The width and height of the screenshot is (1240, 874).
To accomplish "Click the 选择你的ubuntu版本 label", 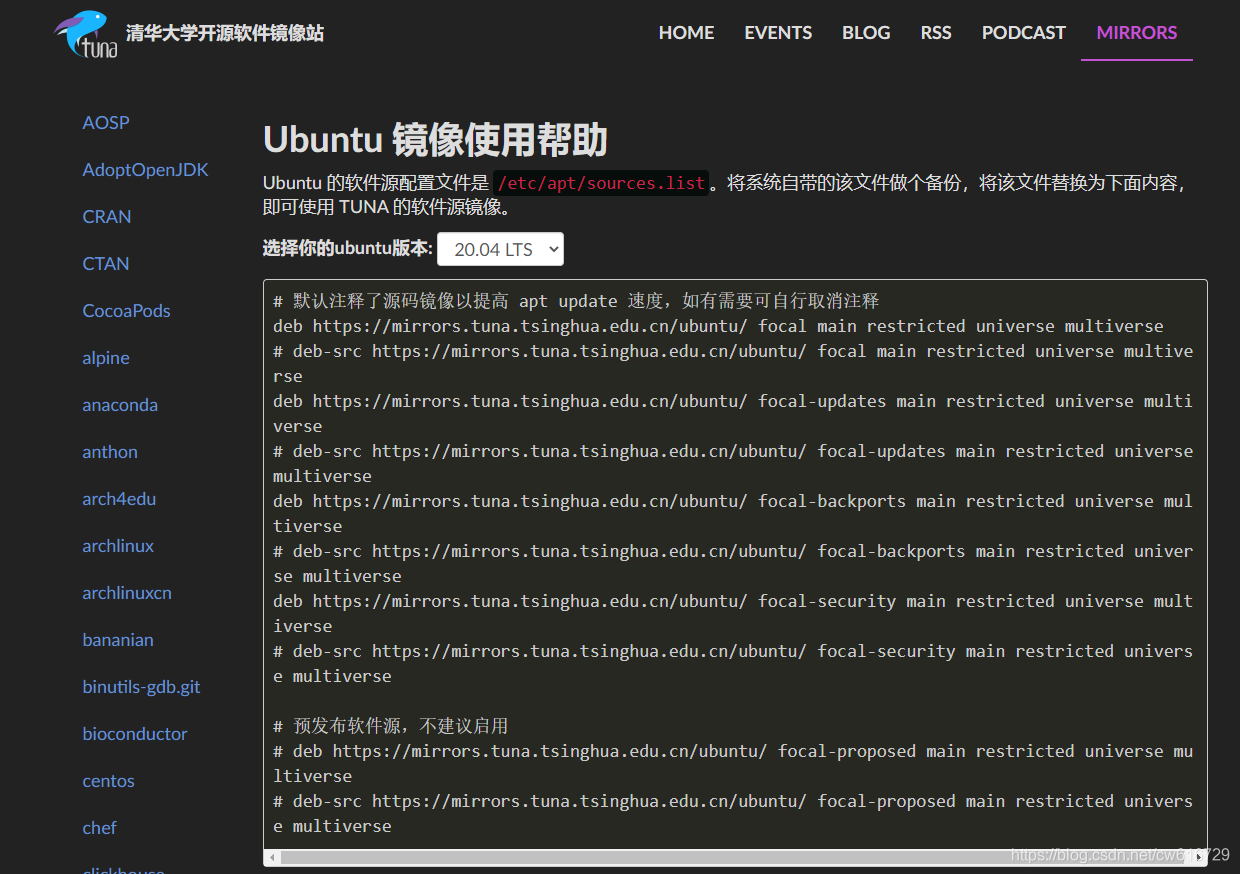I will click(x=347, y=248).
